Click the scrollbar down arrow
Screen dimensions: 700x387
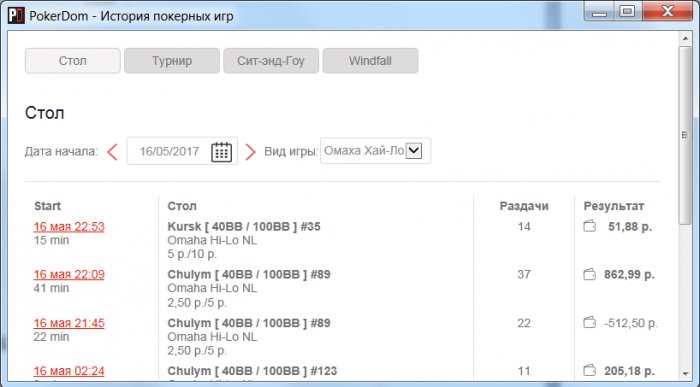685,374
